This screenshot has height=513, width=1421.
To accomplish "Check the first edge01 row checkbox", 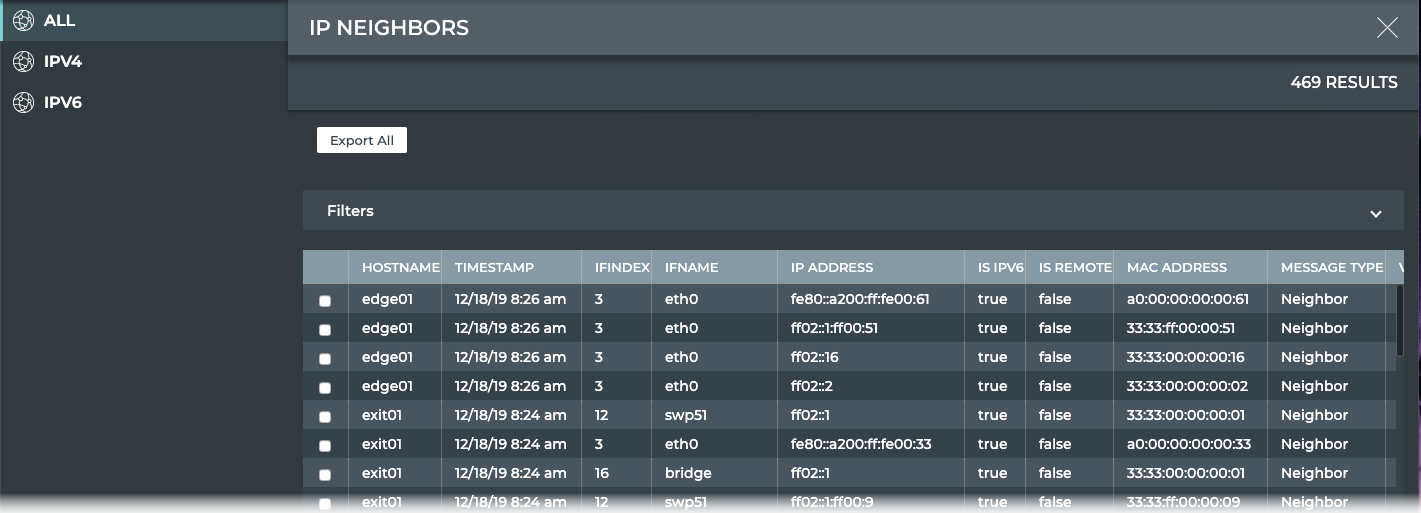I will tap(325, 301).
